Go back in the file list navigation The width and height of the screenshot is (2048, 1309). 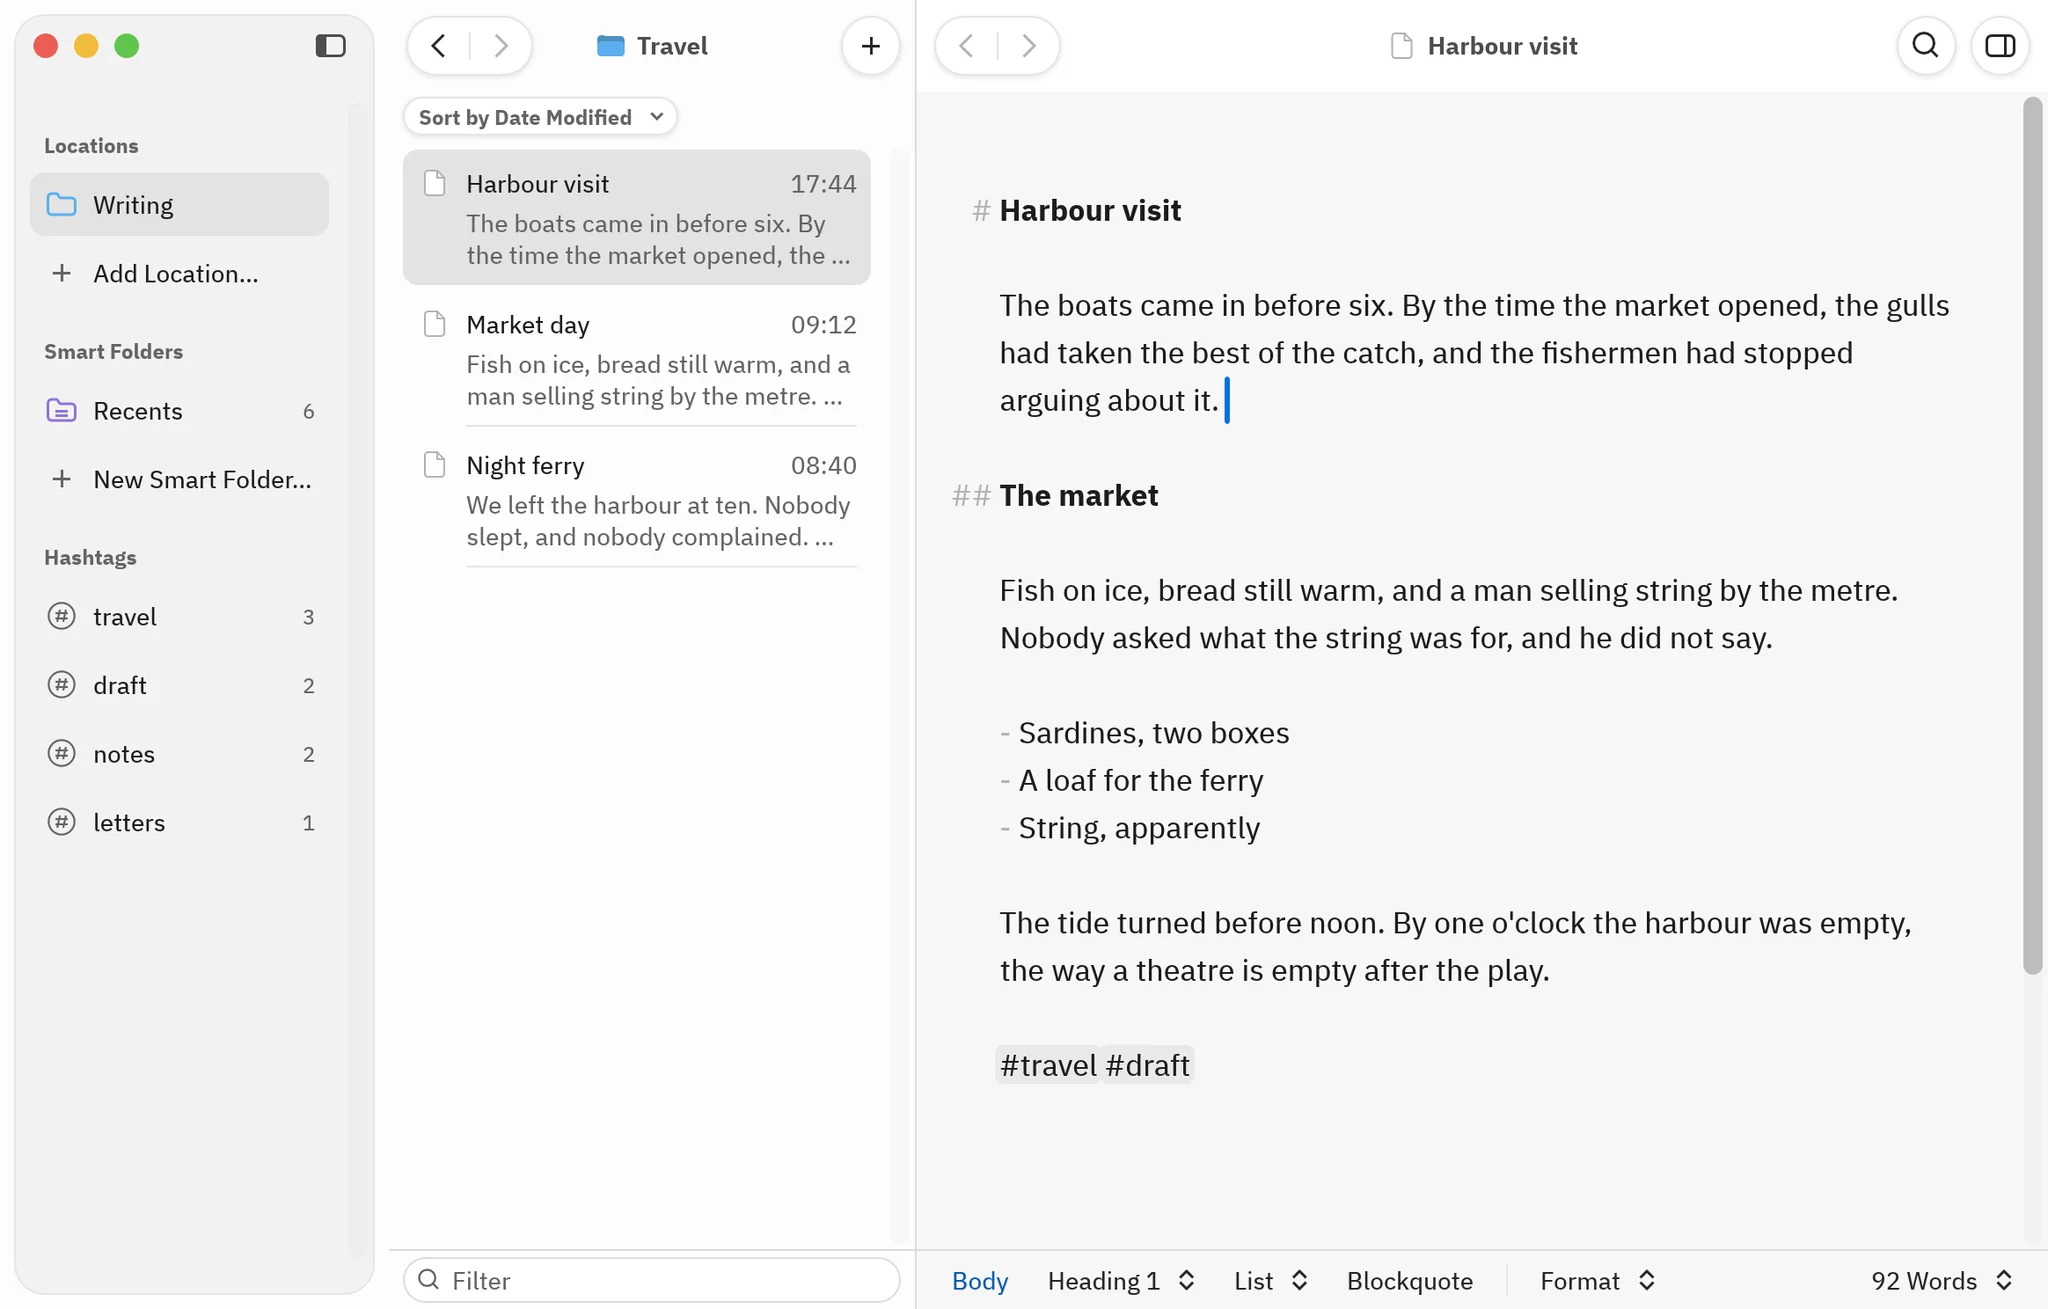(438, 46)
